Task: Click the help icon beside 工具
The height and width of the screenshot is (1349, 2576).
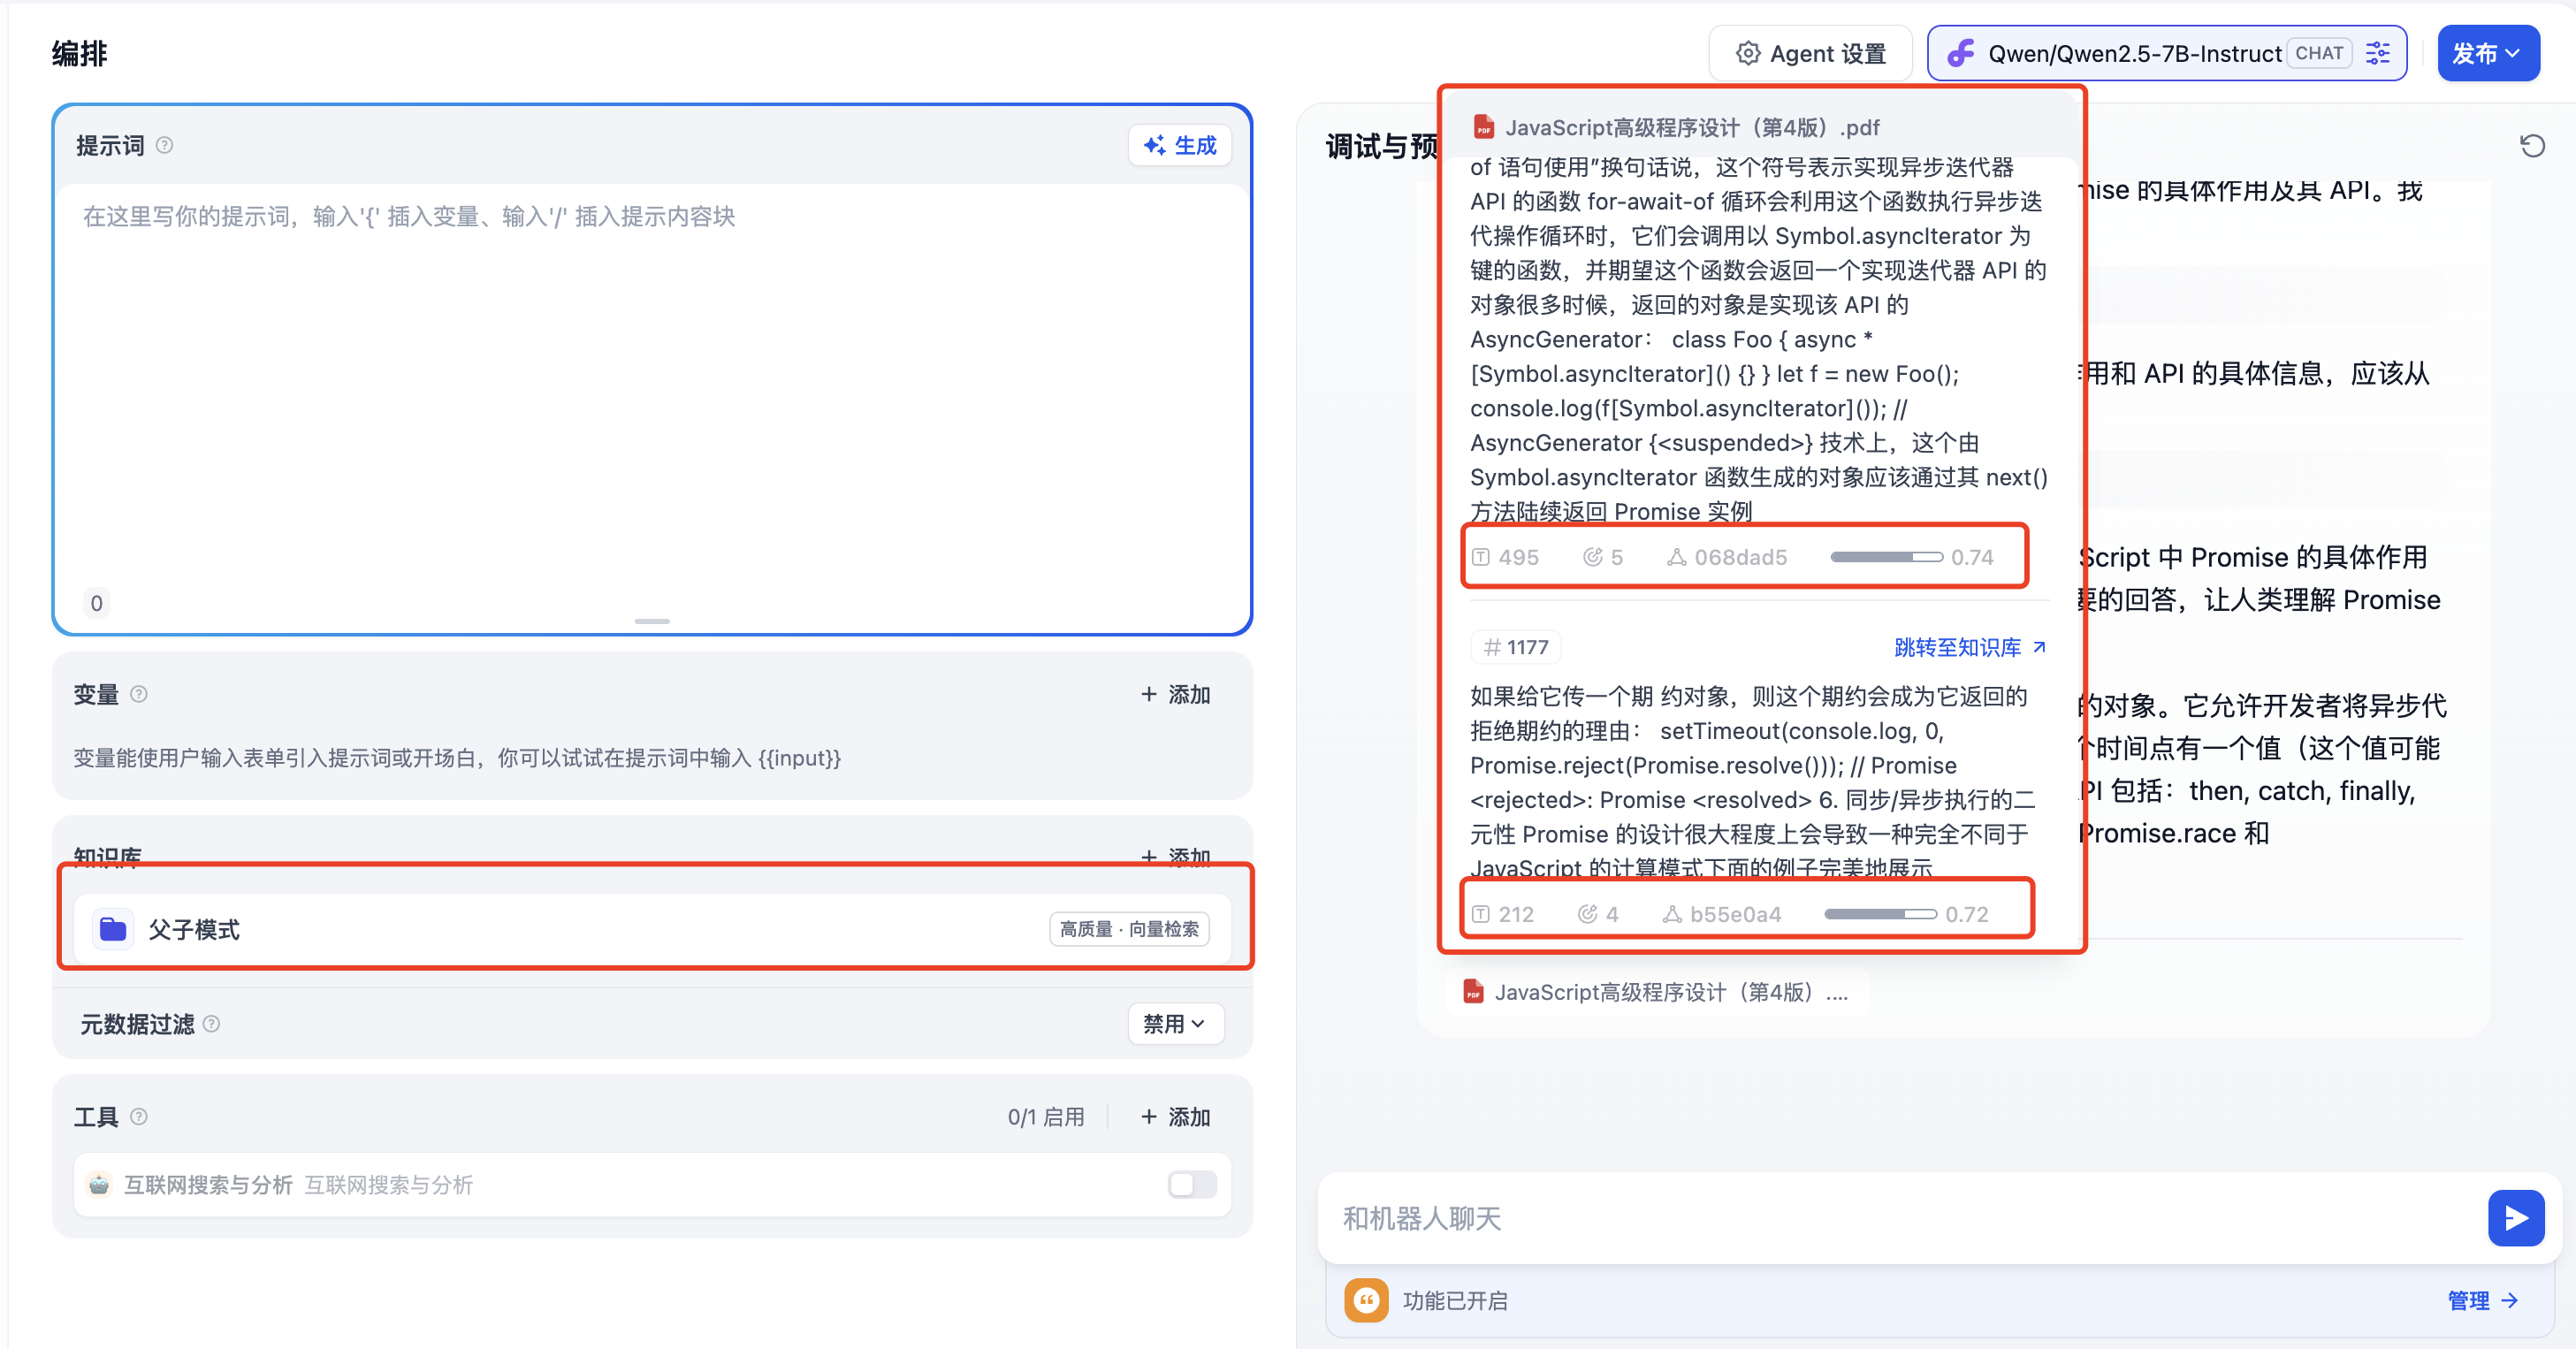Action: 139,1117
